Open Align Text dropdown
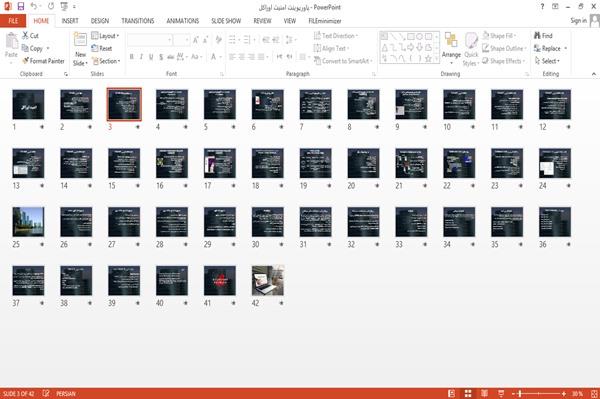Viewport: 600px width, 399px height. (x=331, y=48)
